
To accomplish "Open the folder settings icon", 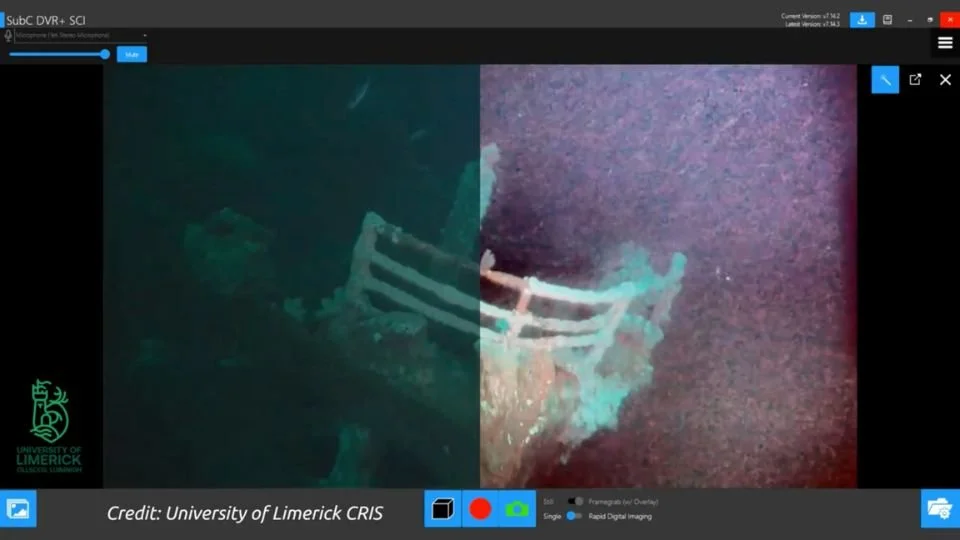I will tap(940, 509).
